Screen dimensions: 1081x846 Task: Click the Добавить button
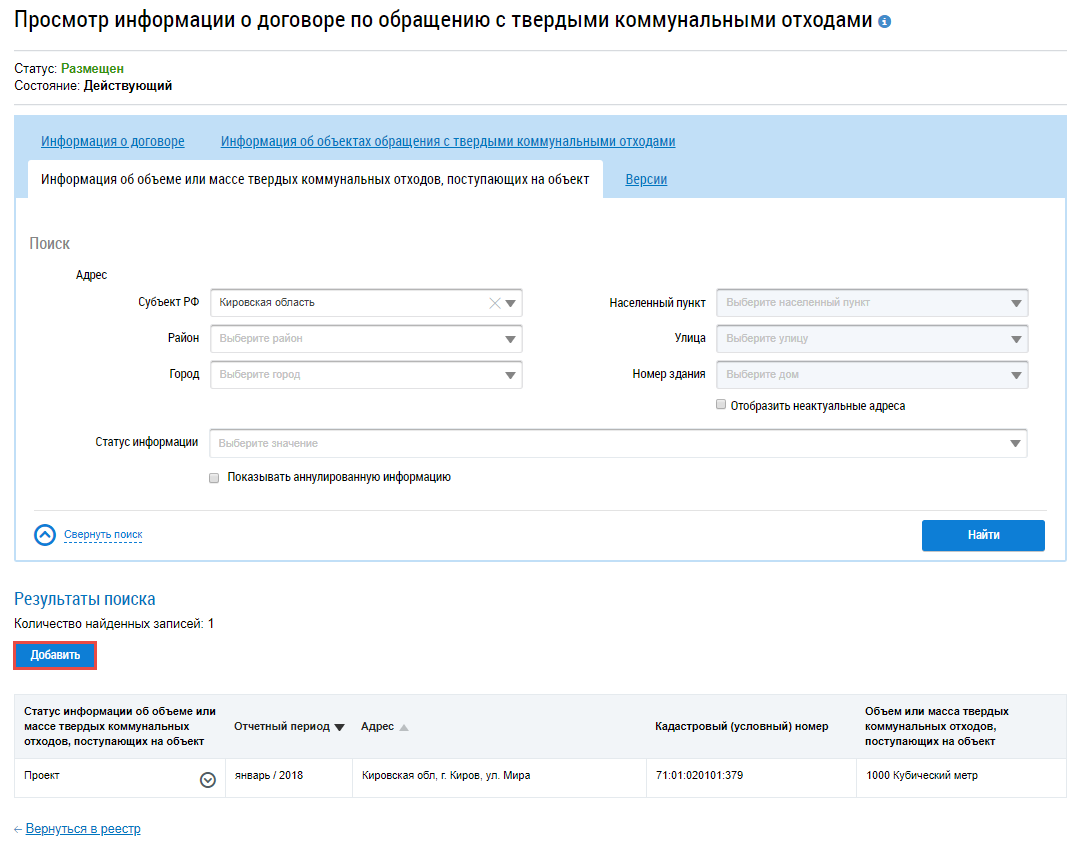click(x=55, y=655)
